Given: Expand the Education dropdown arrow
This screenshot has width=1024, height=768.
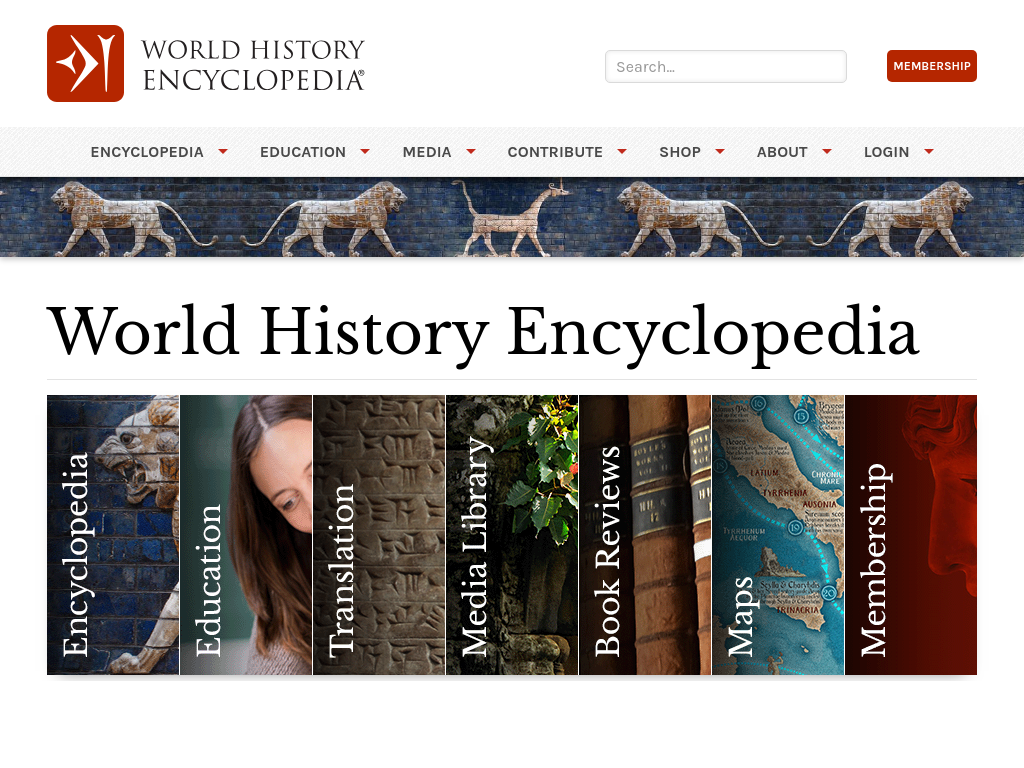Looking at the screenshot, I should 365,152.
